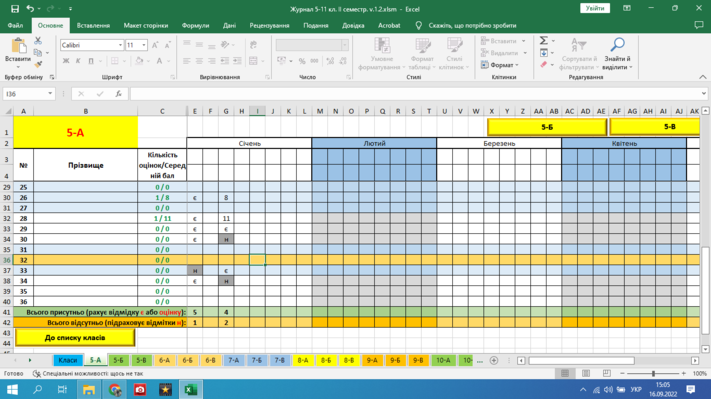This screenshot has height=399, width=711.
Task: Open Format as Table (Формат таблиці)
Action: (x=422, y=54)
